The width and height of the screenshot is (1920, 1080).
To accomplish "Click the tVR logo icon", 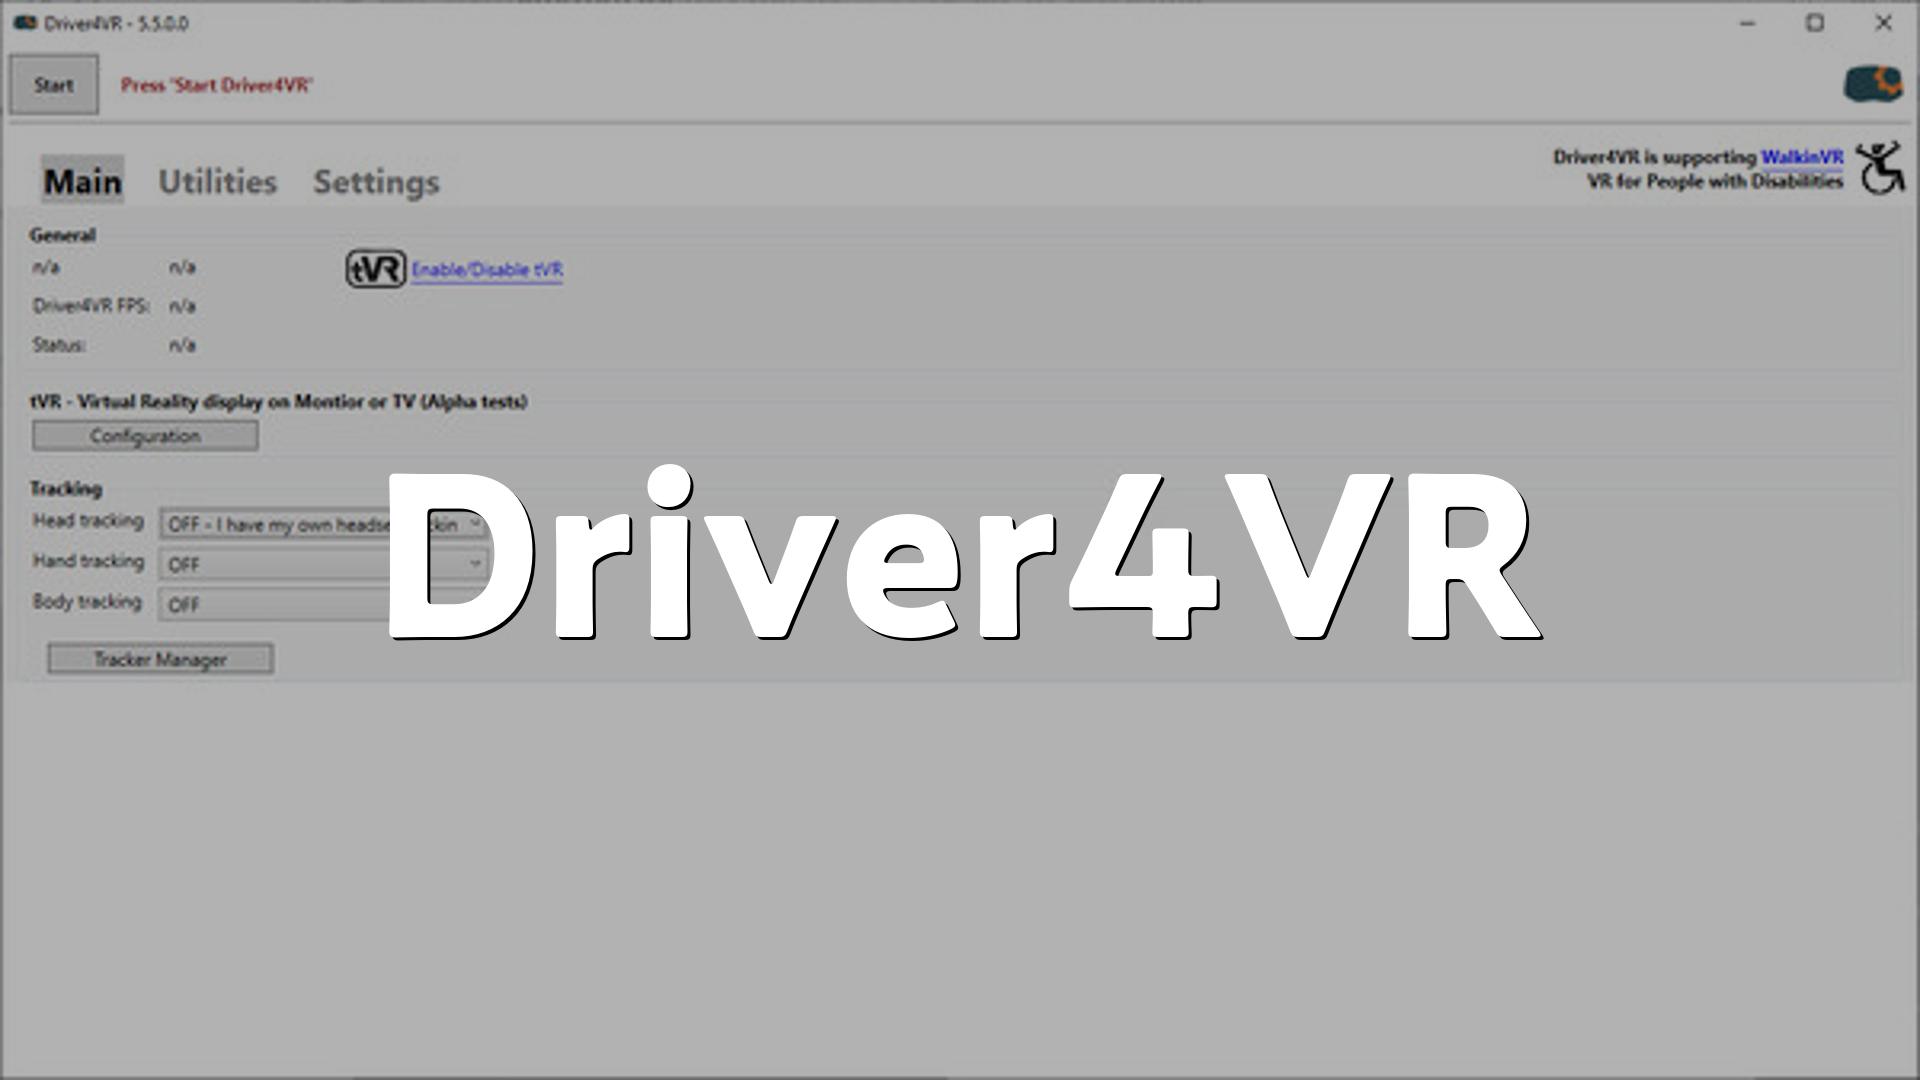I will point(376,269).
